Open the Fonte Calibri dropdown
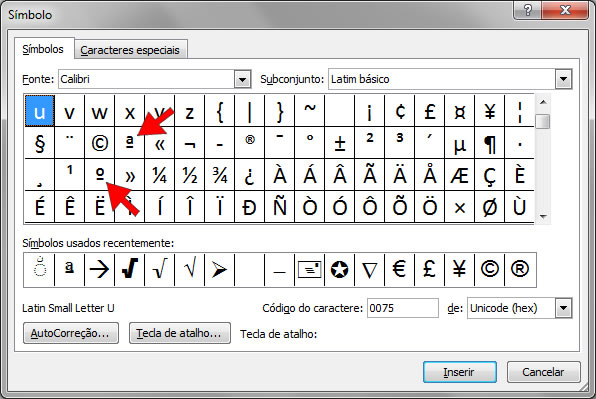Screen dimensions: 596x399 243,79
